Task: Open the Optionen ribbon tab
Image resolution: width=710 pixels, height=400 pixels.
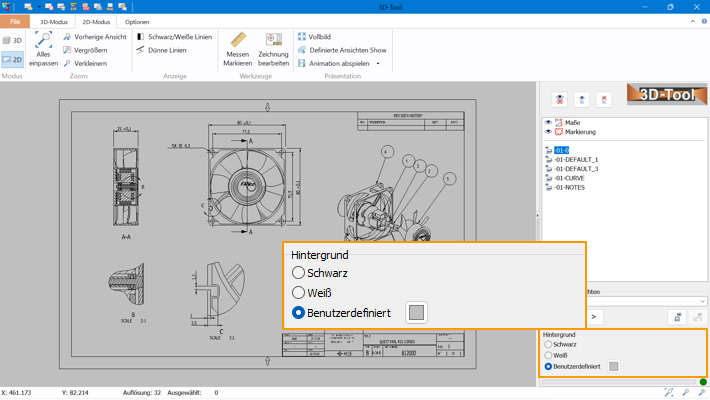Action: point(138,20)
